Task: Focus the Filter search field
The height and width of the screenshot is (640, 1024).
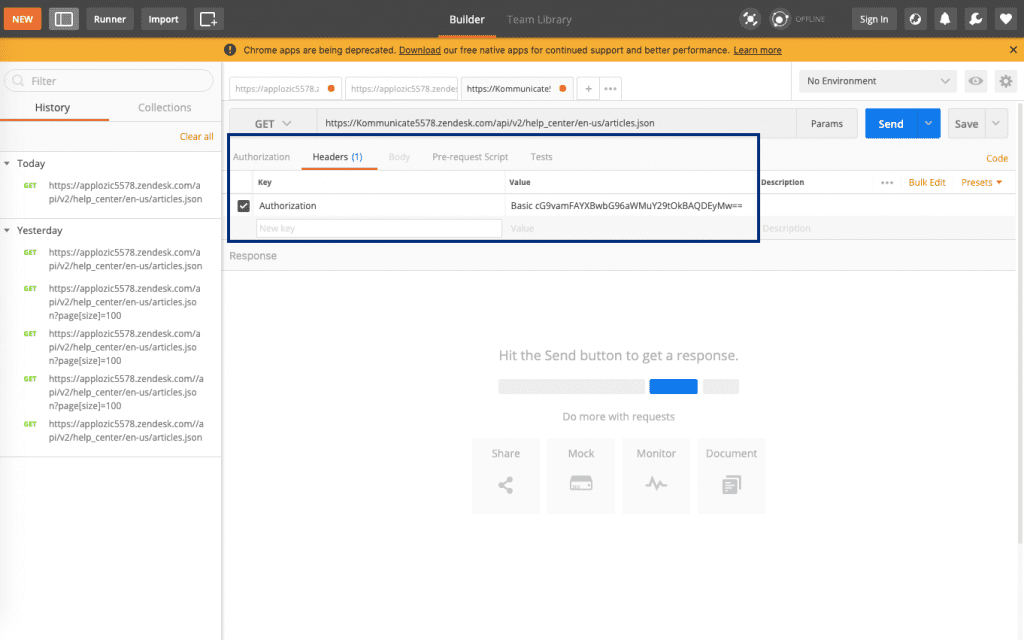Action: (109, 81)
